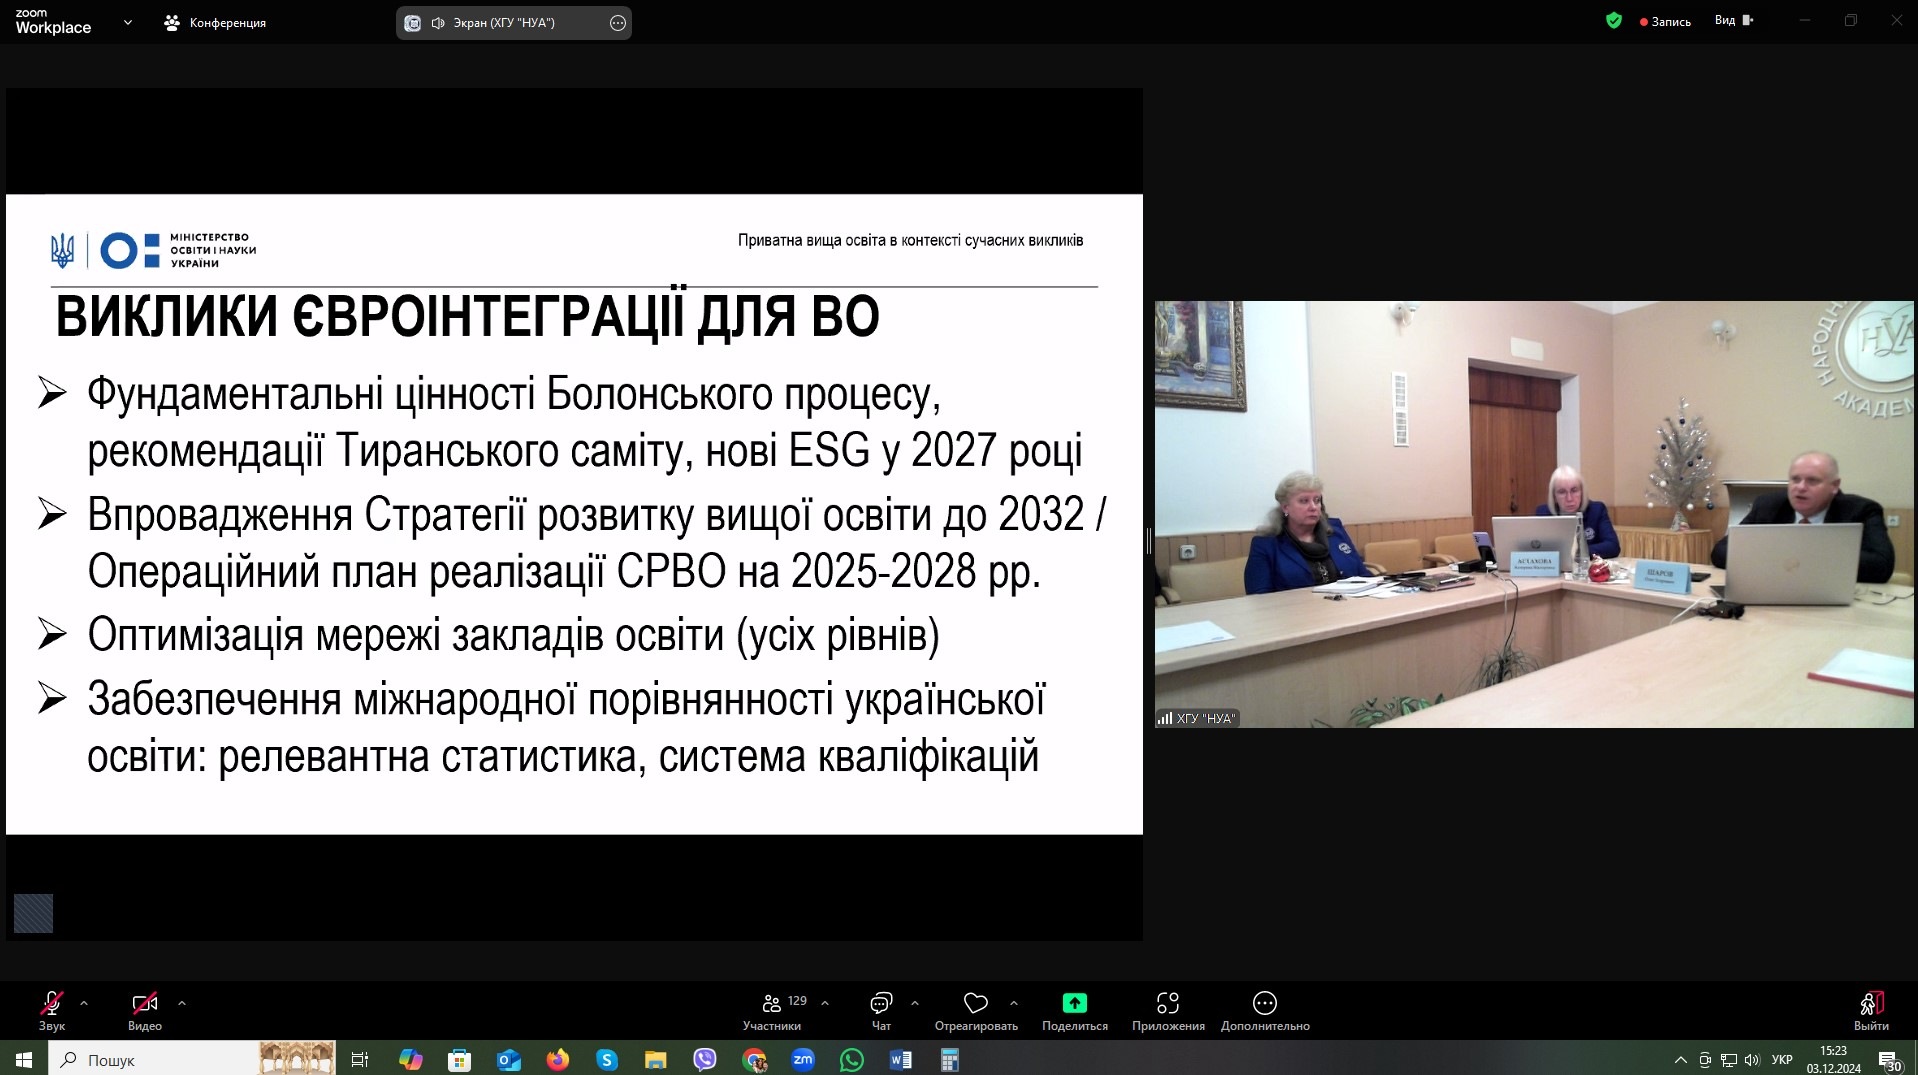Open the Участники participants panel
1918x1075 pixels.
[772, 1004]
